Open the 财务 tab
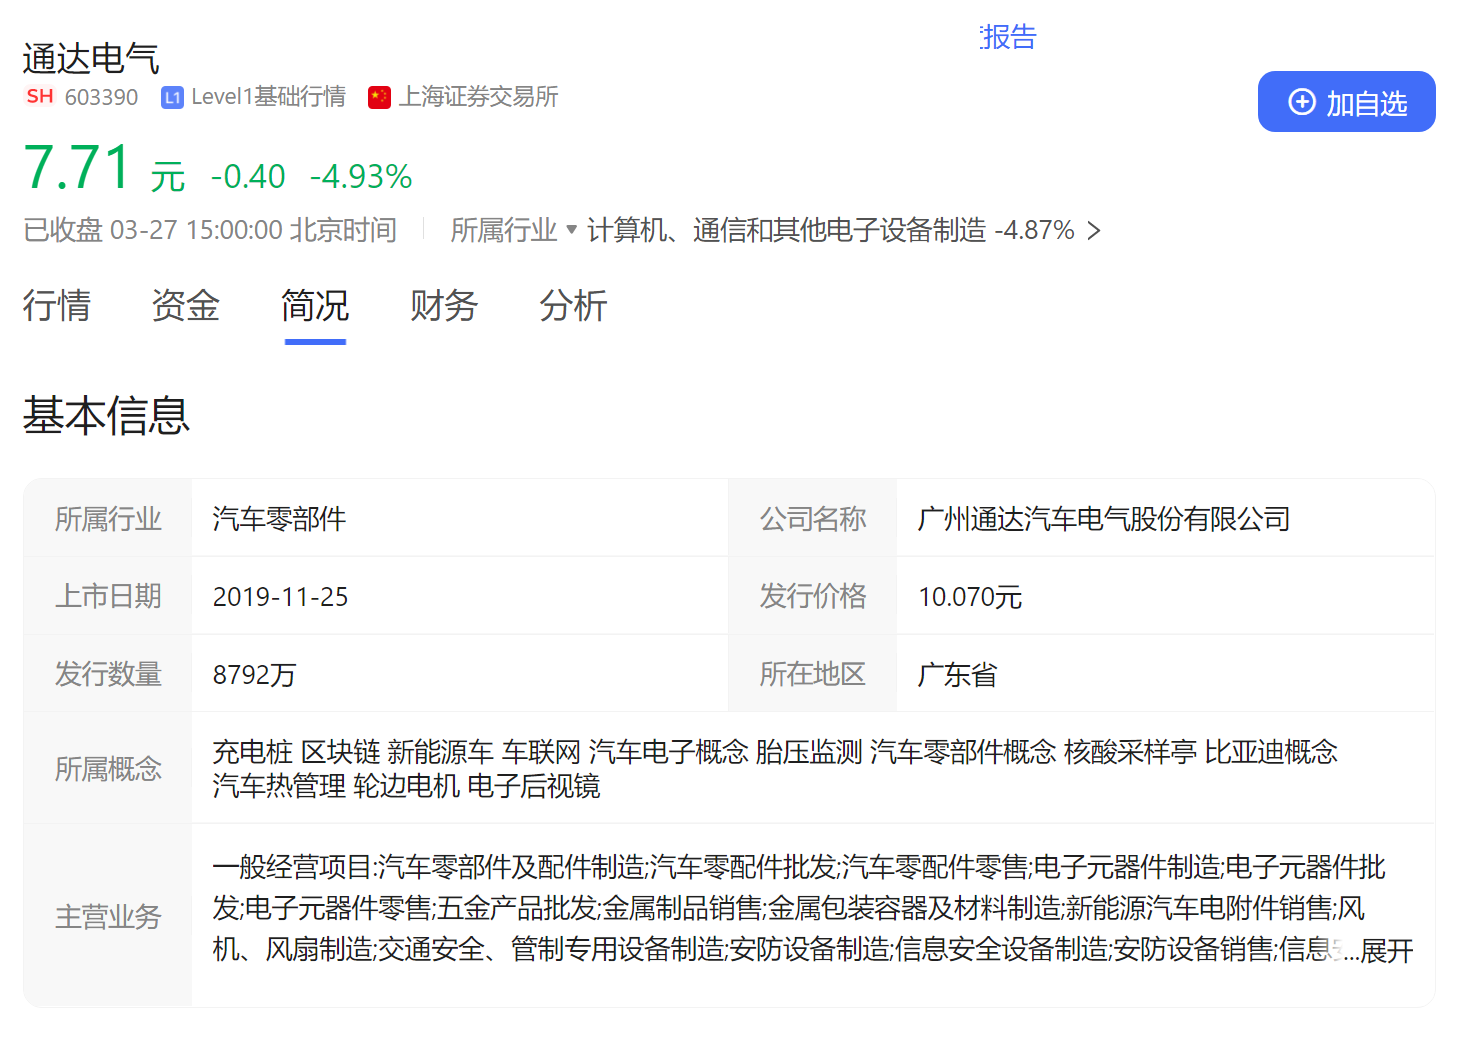This screenshot has height=1053, width=1479. click(x=444, y=306)
